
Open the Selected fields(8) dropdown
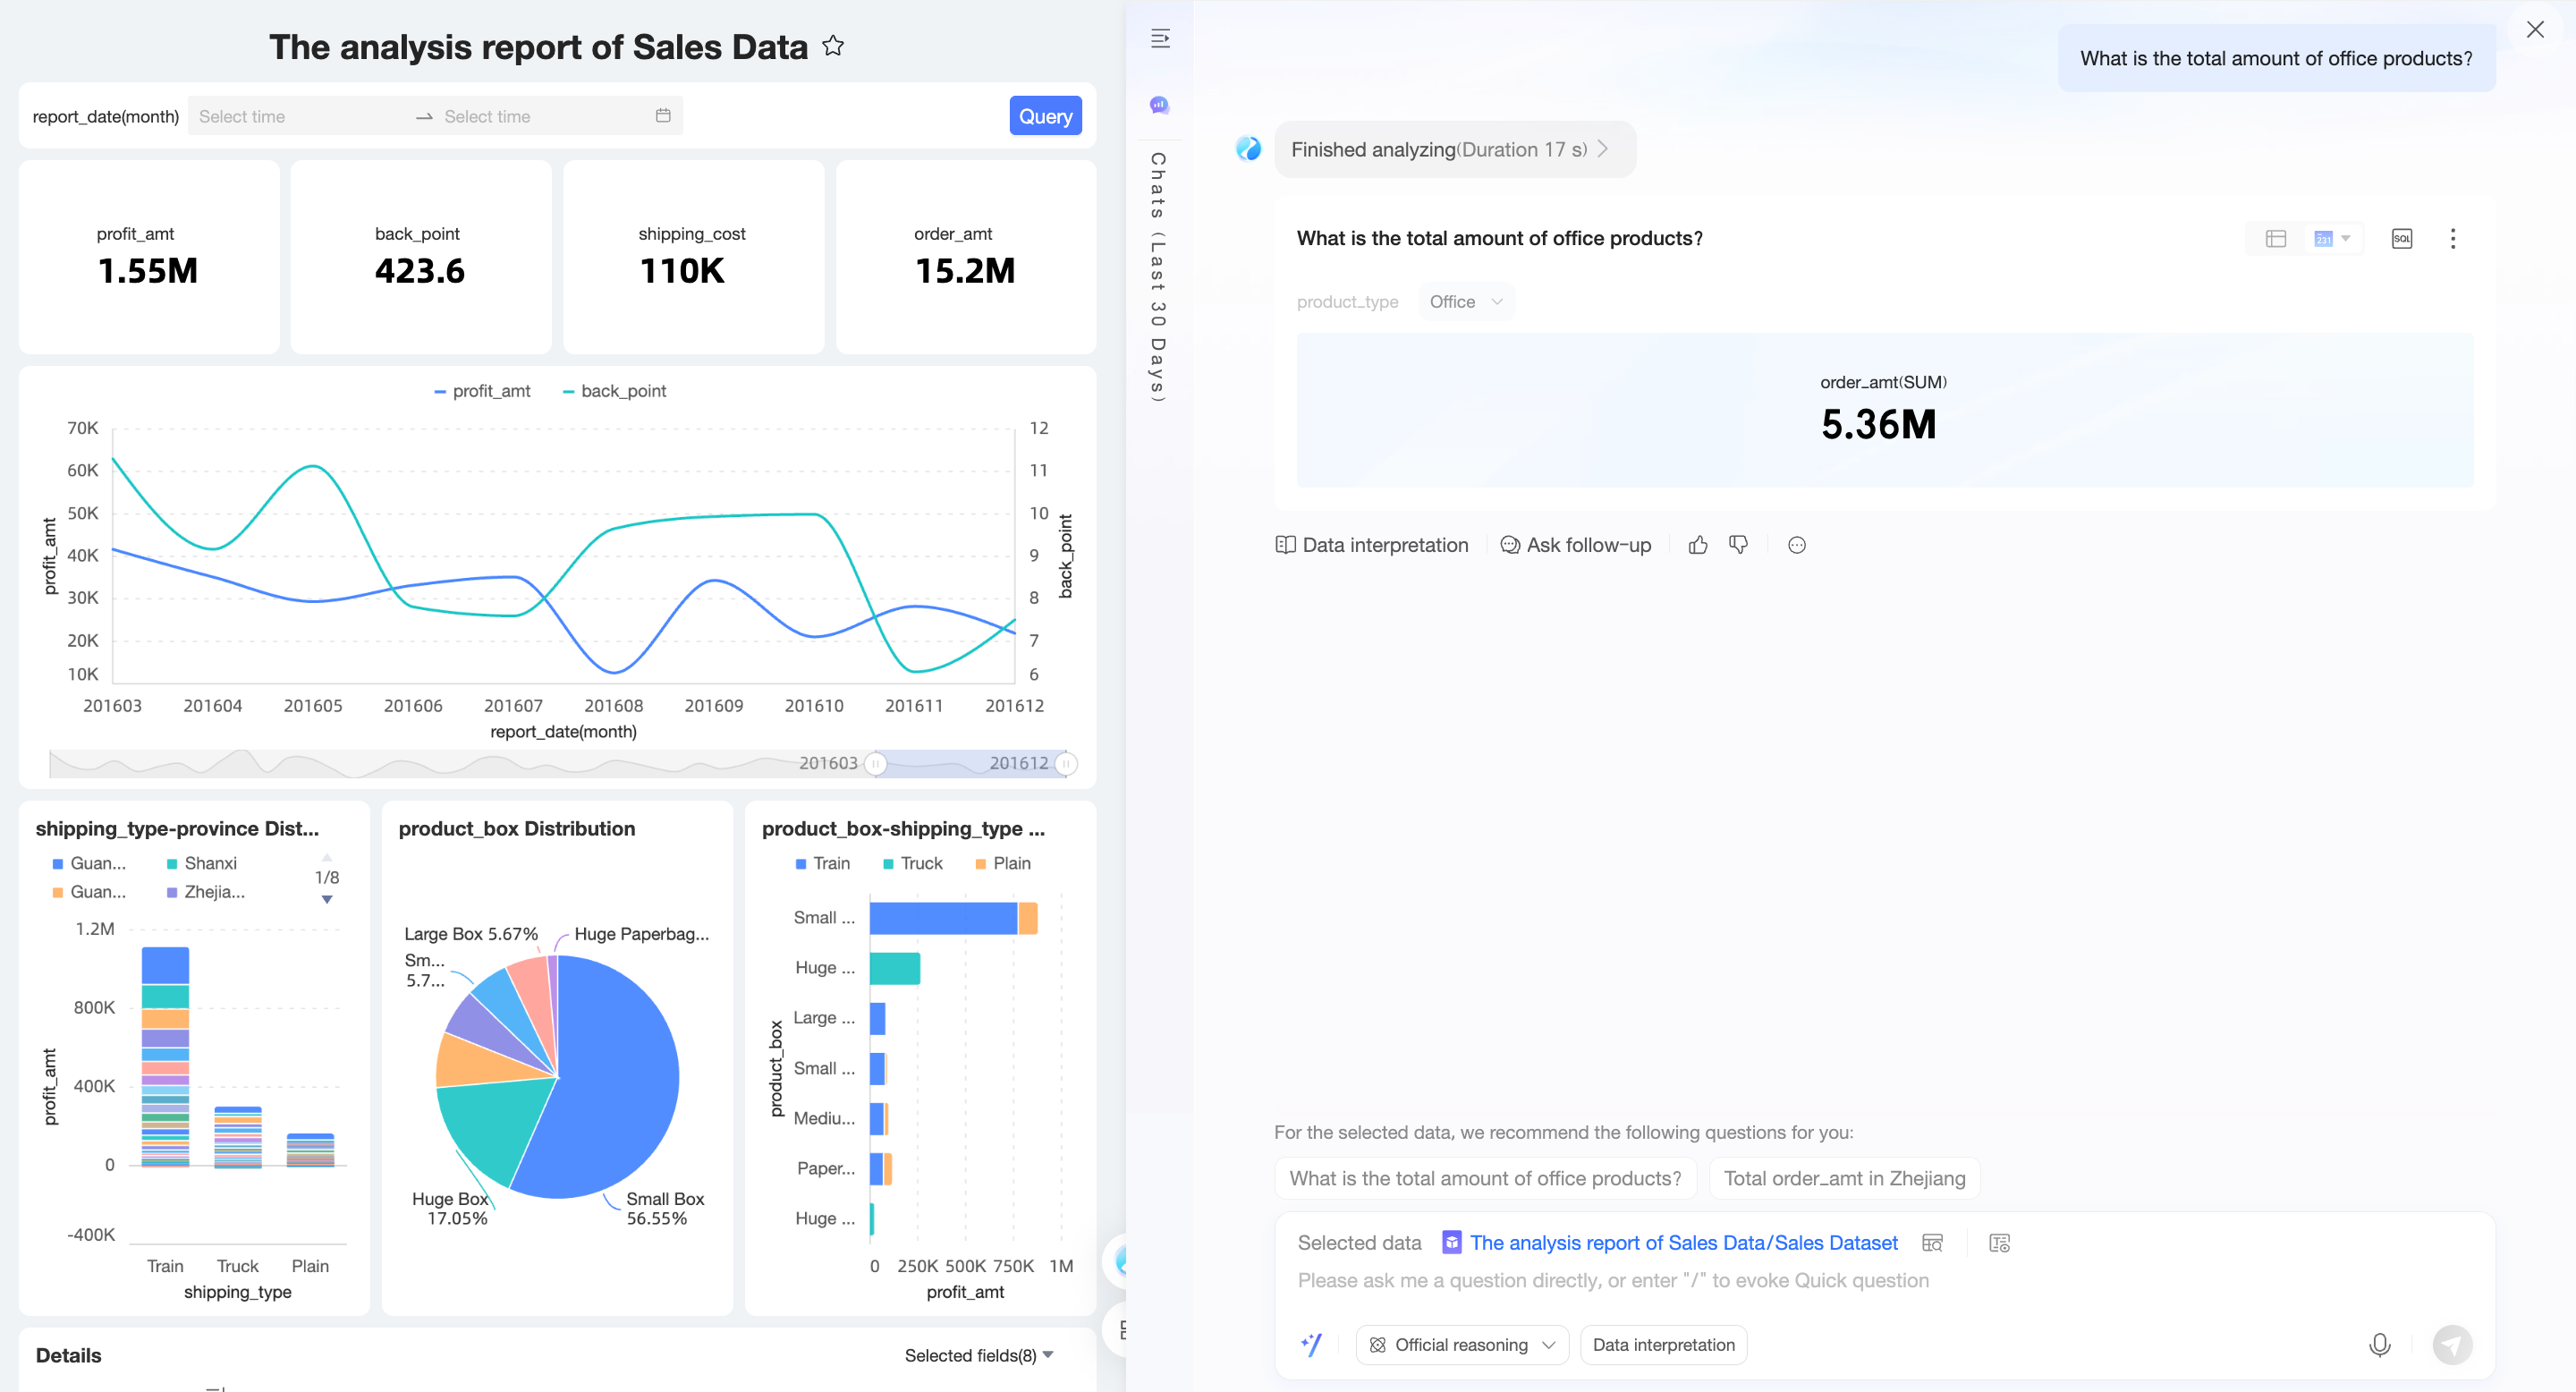pyautogui.click(x=978, y=1355)
